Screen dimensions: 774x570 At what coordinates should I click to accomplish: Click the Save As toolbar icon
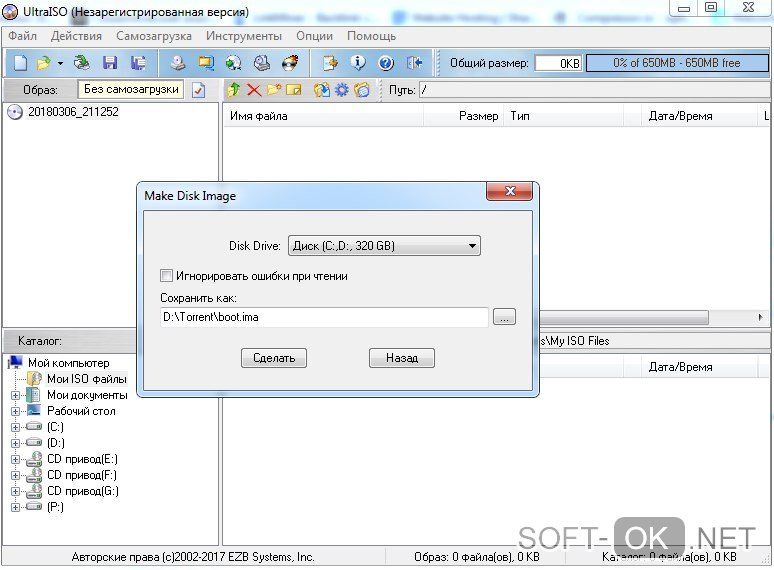tap(138, 63)
